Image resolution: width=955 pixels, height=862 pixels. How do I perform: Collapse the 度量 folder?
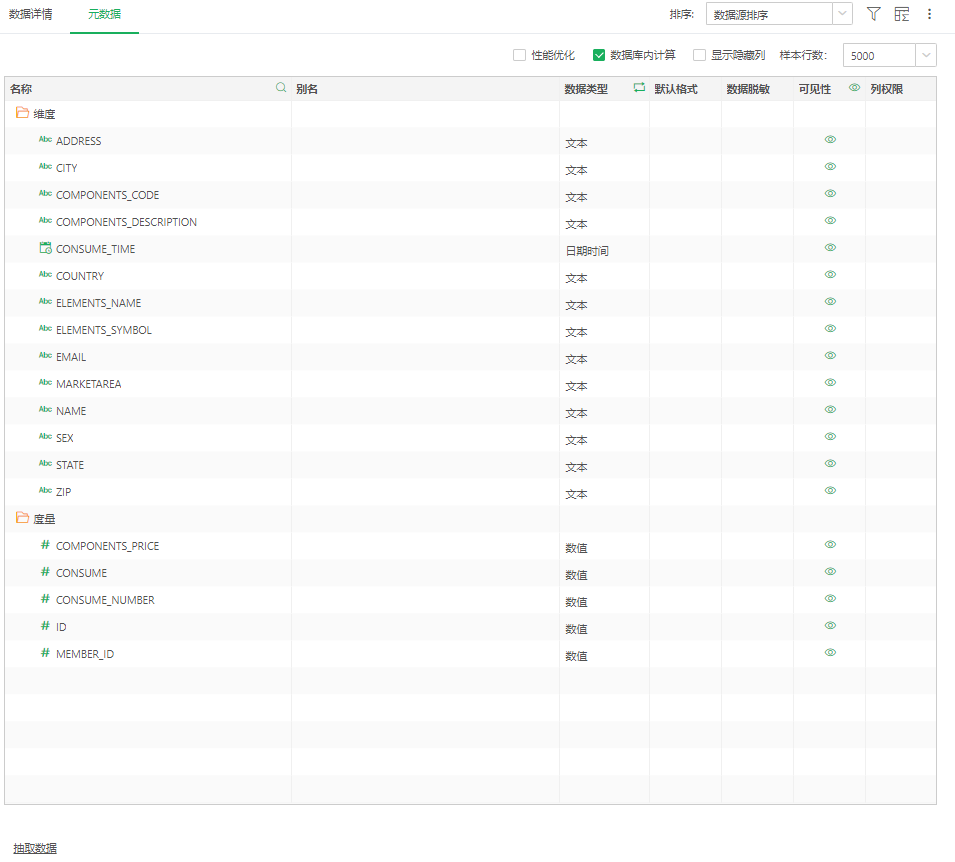(22, 518)
